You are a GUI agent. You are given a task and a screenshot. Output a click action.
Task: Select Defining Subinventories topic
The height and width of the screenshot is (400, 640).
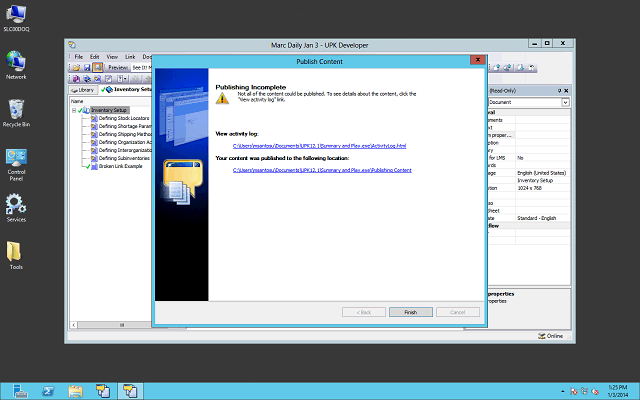pos(124,158)
